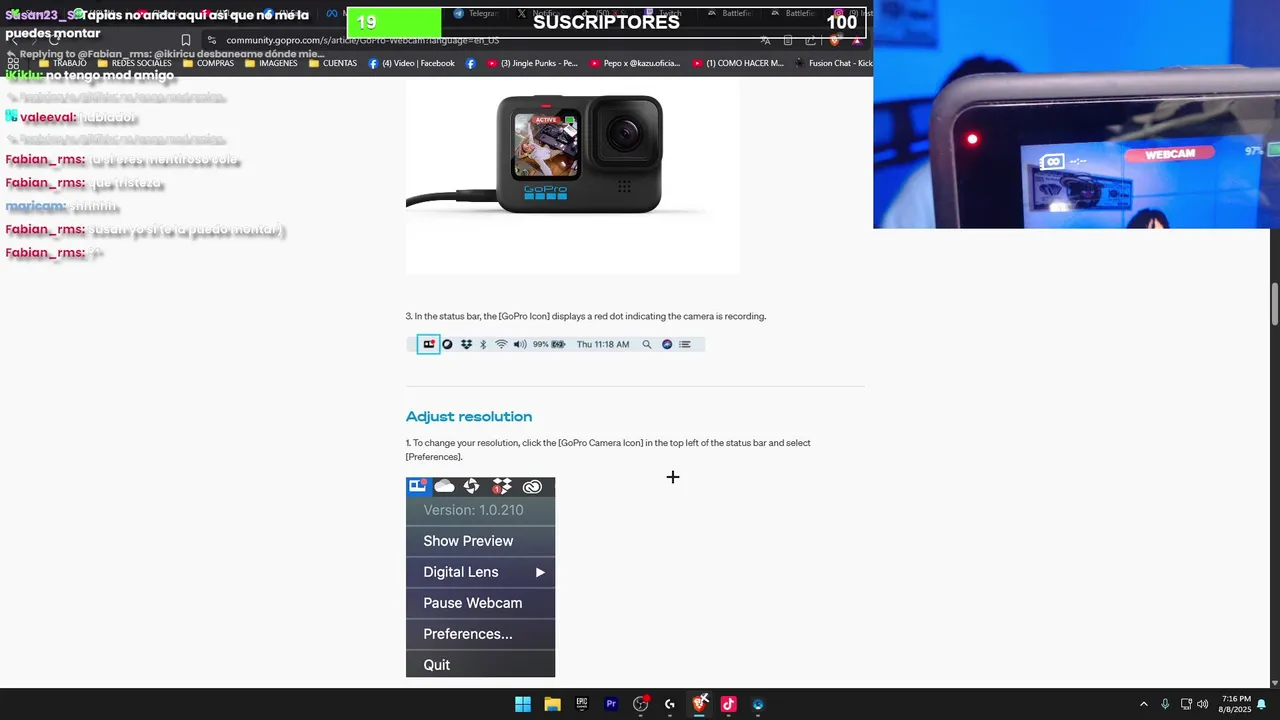
Task: Click the Fabian_rms 'que tristeza' chat message
Action: click(x=84, y=183)
